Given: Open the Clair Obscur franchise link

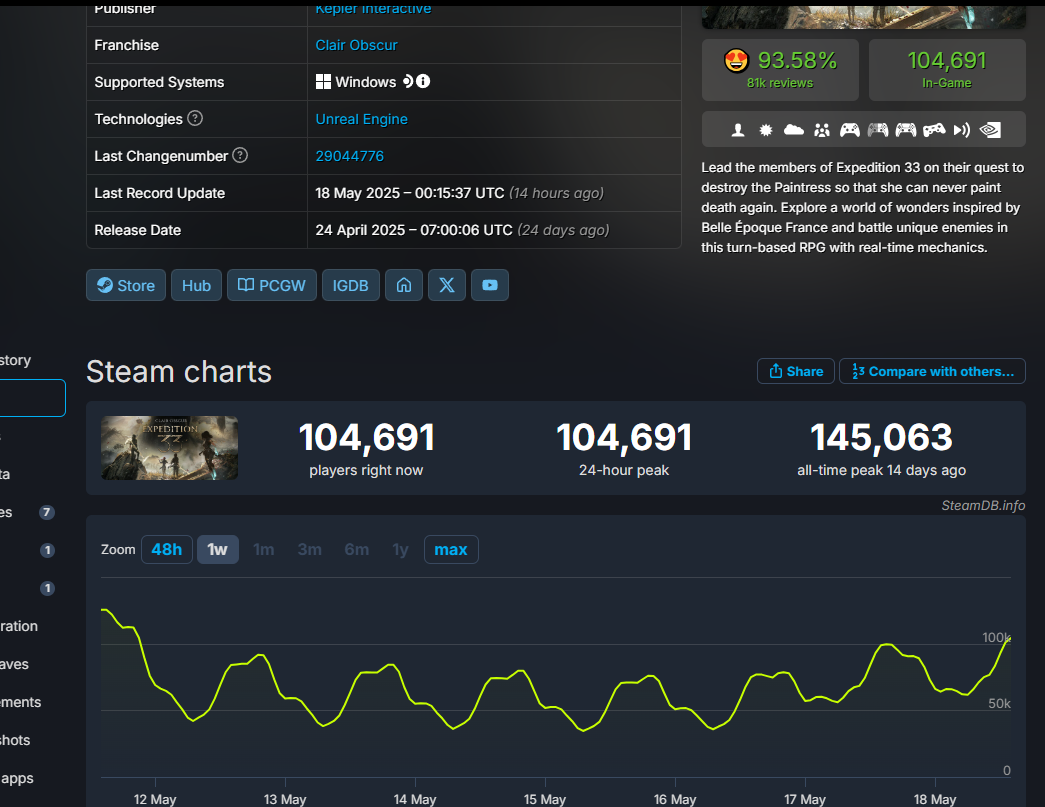Looking at the screenshot, I should [357, 45].
